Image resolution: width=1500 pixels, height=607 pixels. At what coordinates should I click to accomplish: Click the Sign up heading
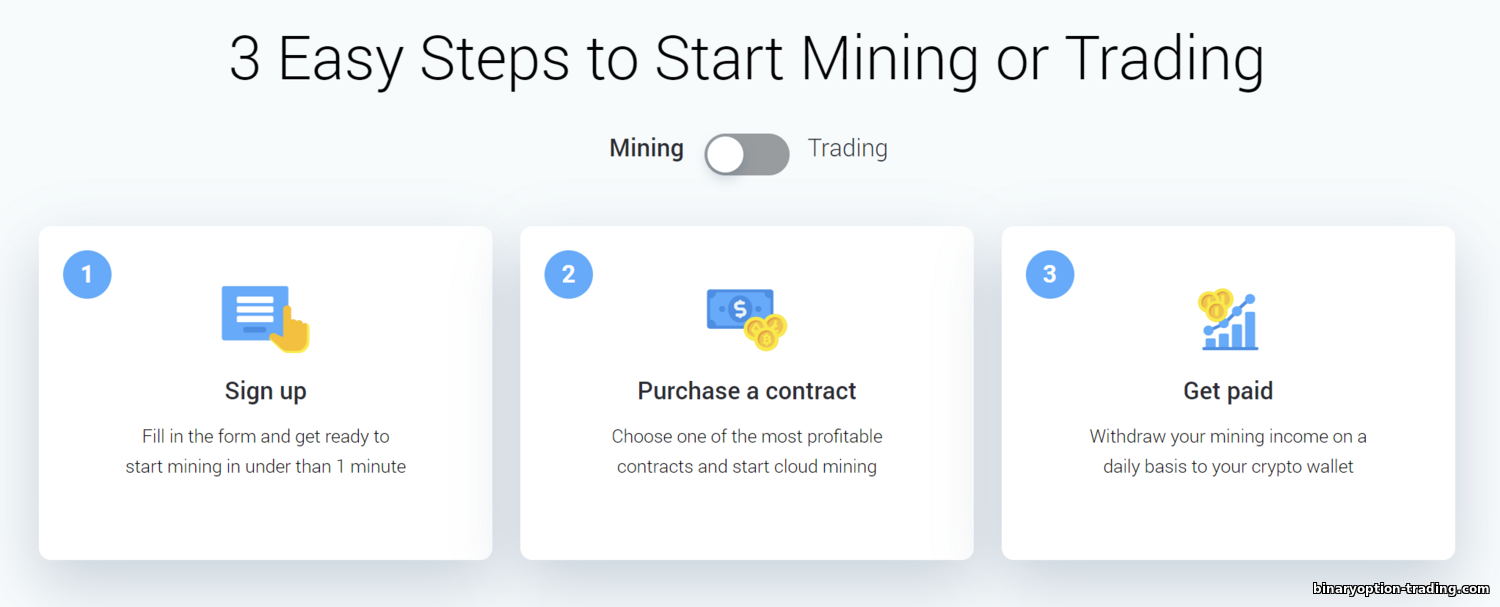pos(266,391)
